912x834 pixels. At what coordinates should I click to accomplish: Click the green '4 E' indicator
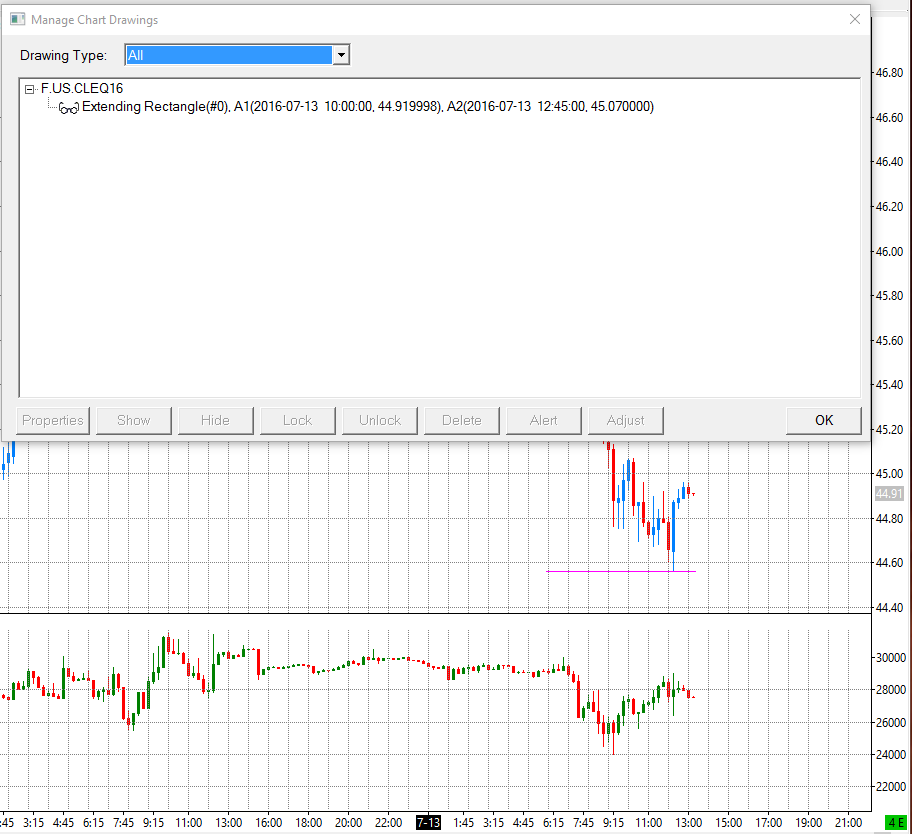(895, 823)
